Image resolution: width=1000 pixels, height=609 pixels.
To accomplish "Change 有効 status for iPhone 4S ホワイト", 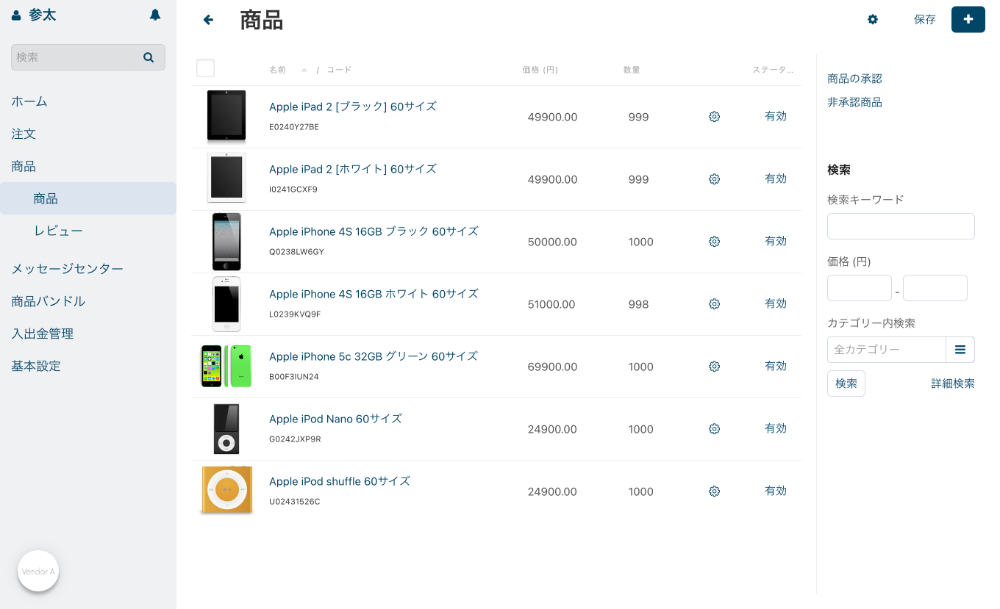I will point(776,304).
